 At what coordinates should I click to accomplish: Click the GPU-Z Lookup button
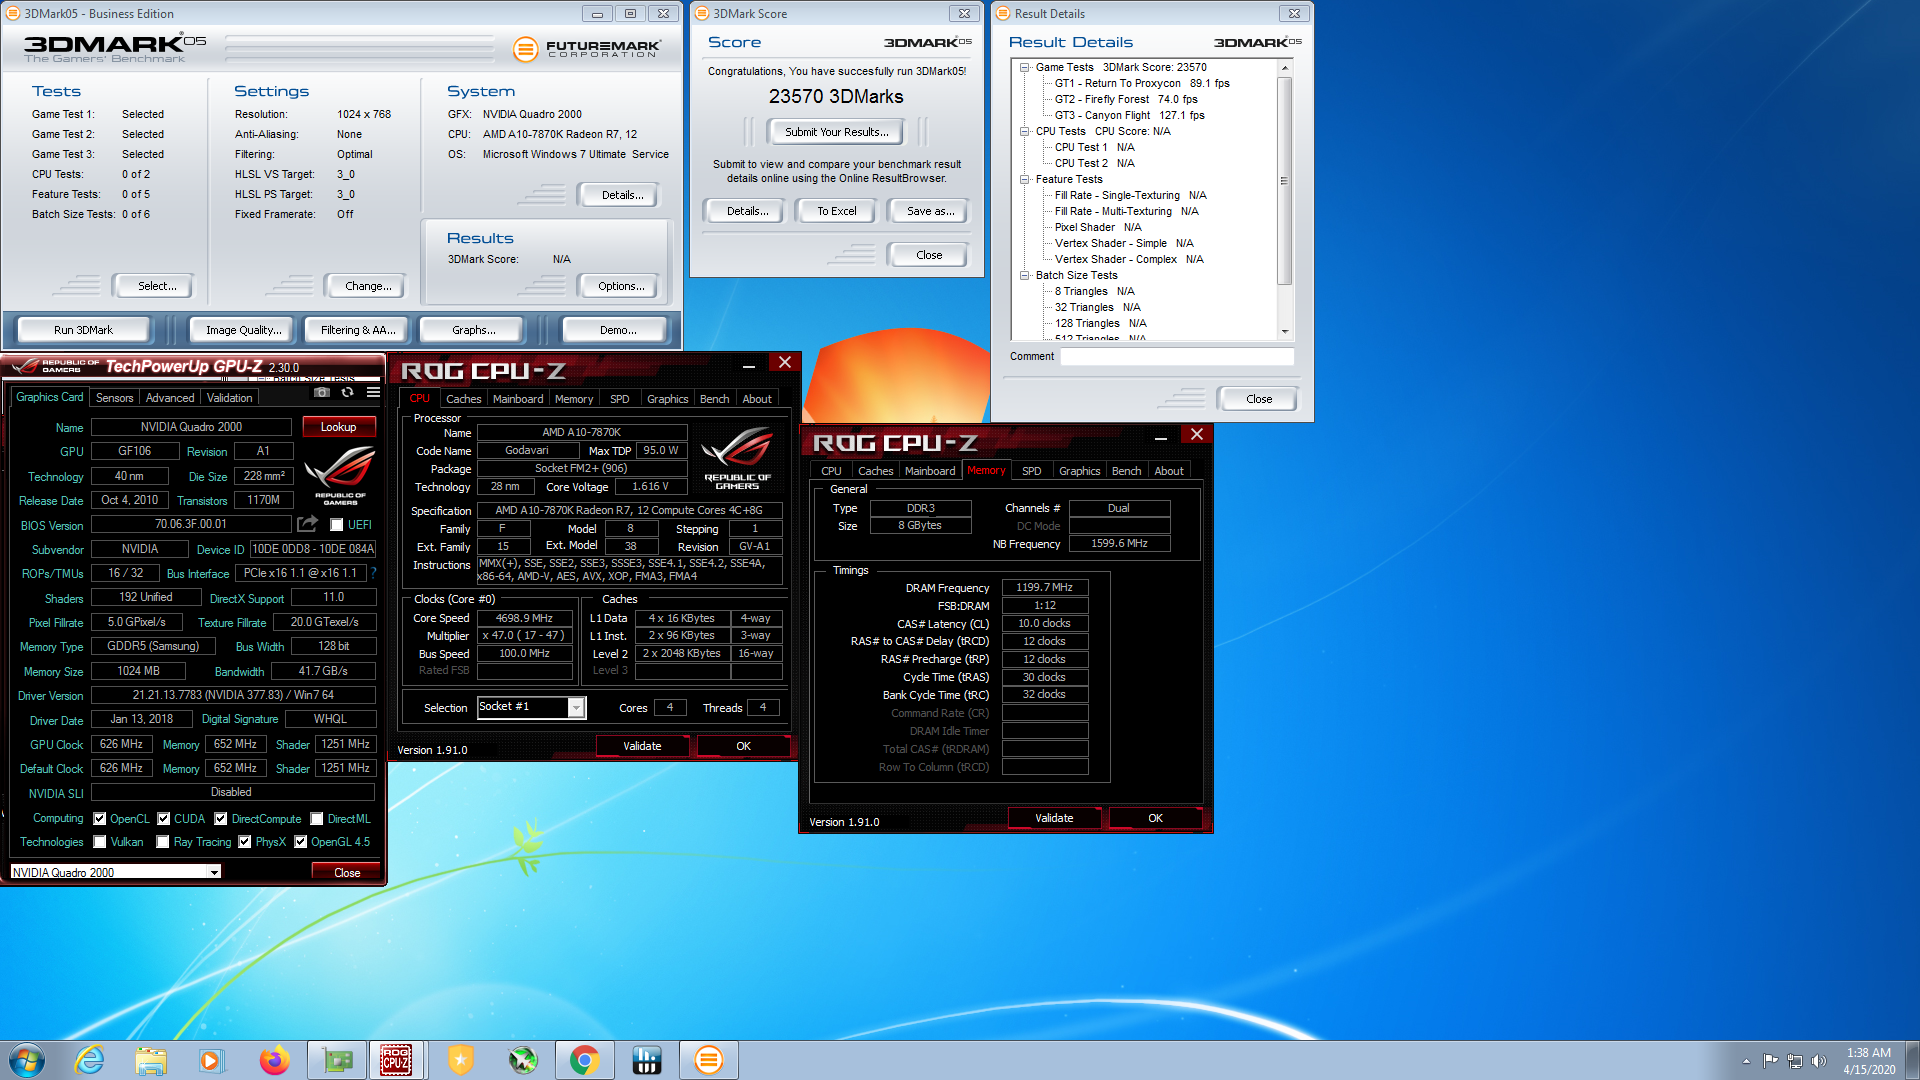[338, 427]
